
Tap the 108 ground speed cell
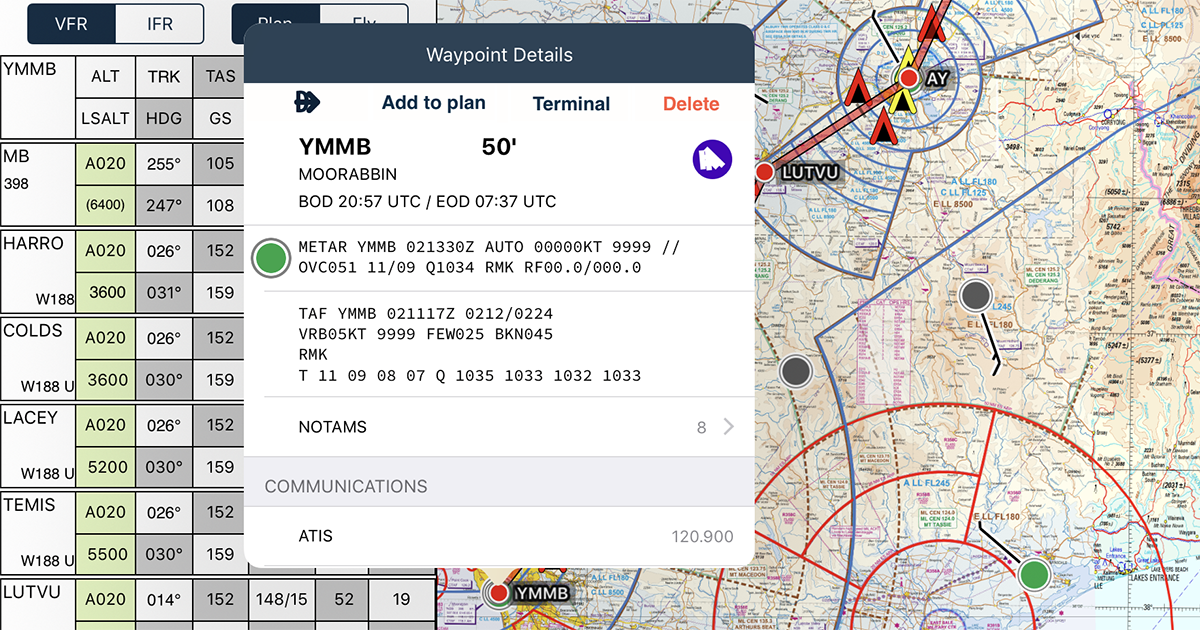coord(221,206)
